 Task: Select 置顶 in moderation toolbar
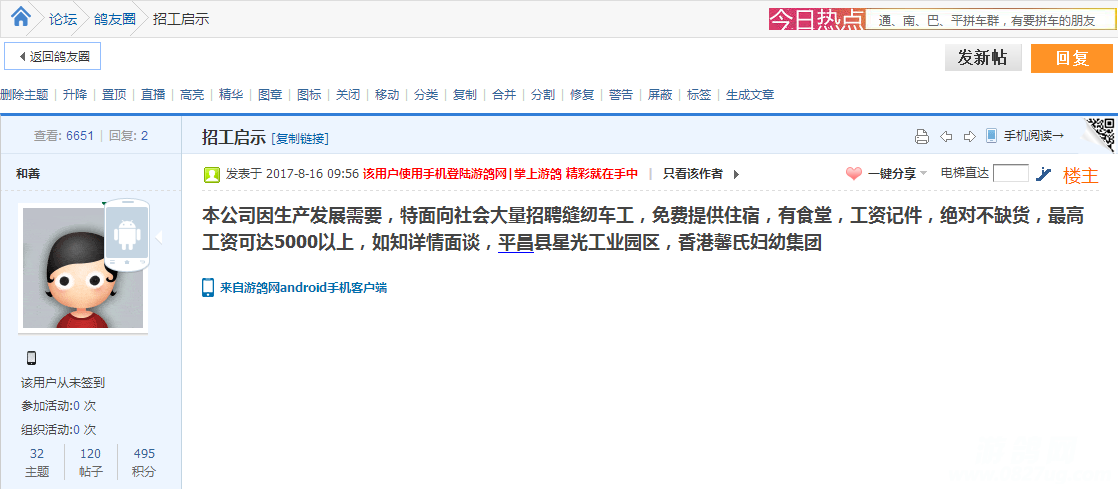114,95
